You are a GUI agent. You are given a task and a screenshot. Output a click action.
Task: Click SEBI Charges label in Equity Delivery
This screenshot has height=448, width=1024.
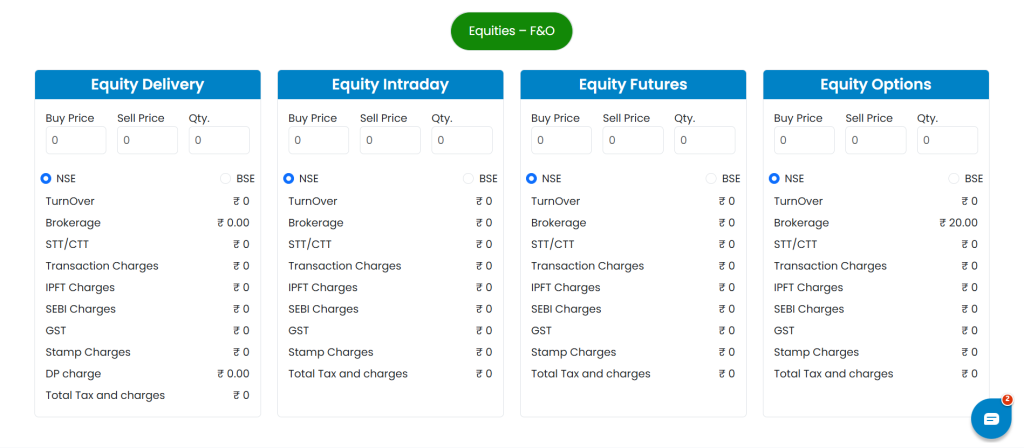[x=81, y=309]
